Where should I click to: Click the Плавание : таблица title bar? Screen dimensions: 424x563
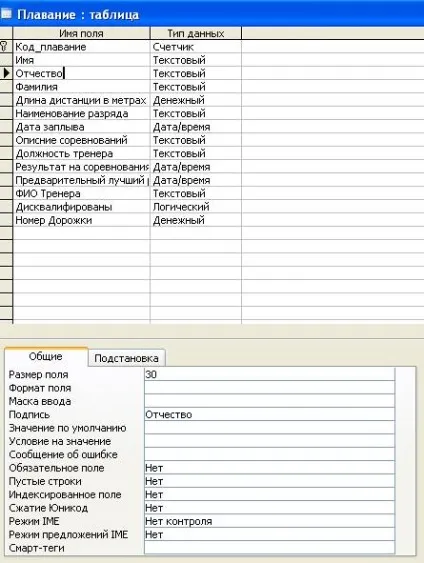pos(212,14)
